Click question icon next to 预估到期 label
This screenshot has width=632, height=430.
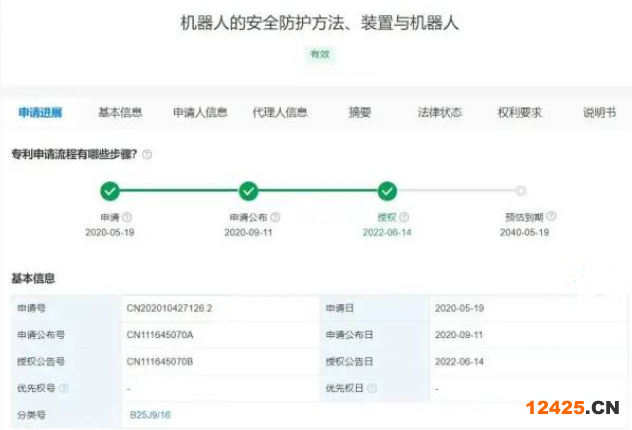pyautogui.click(x=551, y=217)
